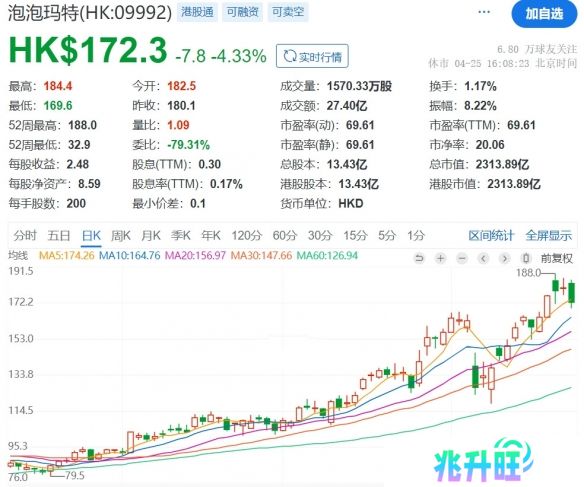Click the 可卖空 tag
The height and width of the screenshot is (487, 584).
pyautogui.click(x=288, y=12)
